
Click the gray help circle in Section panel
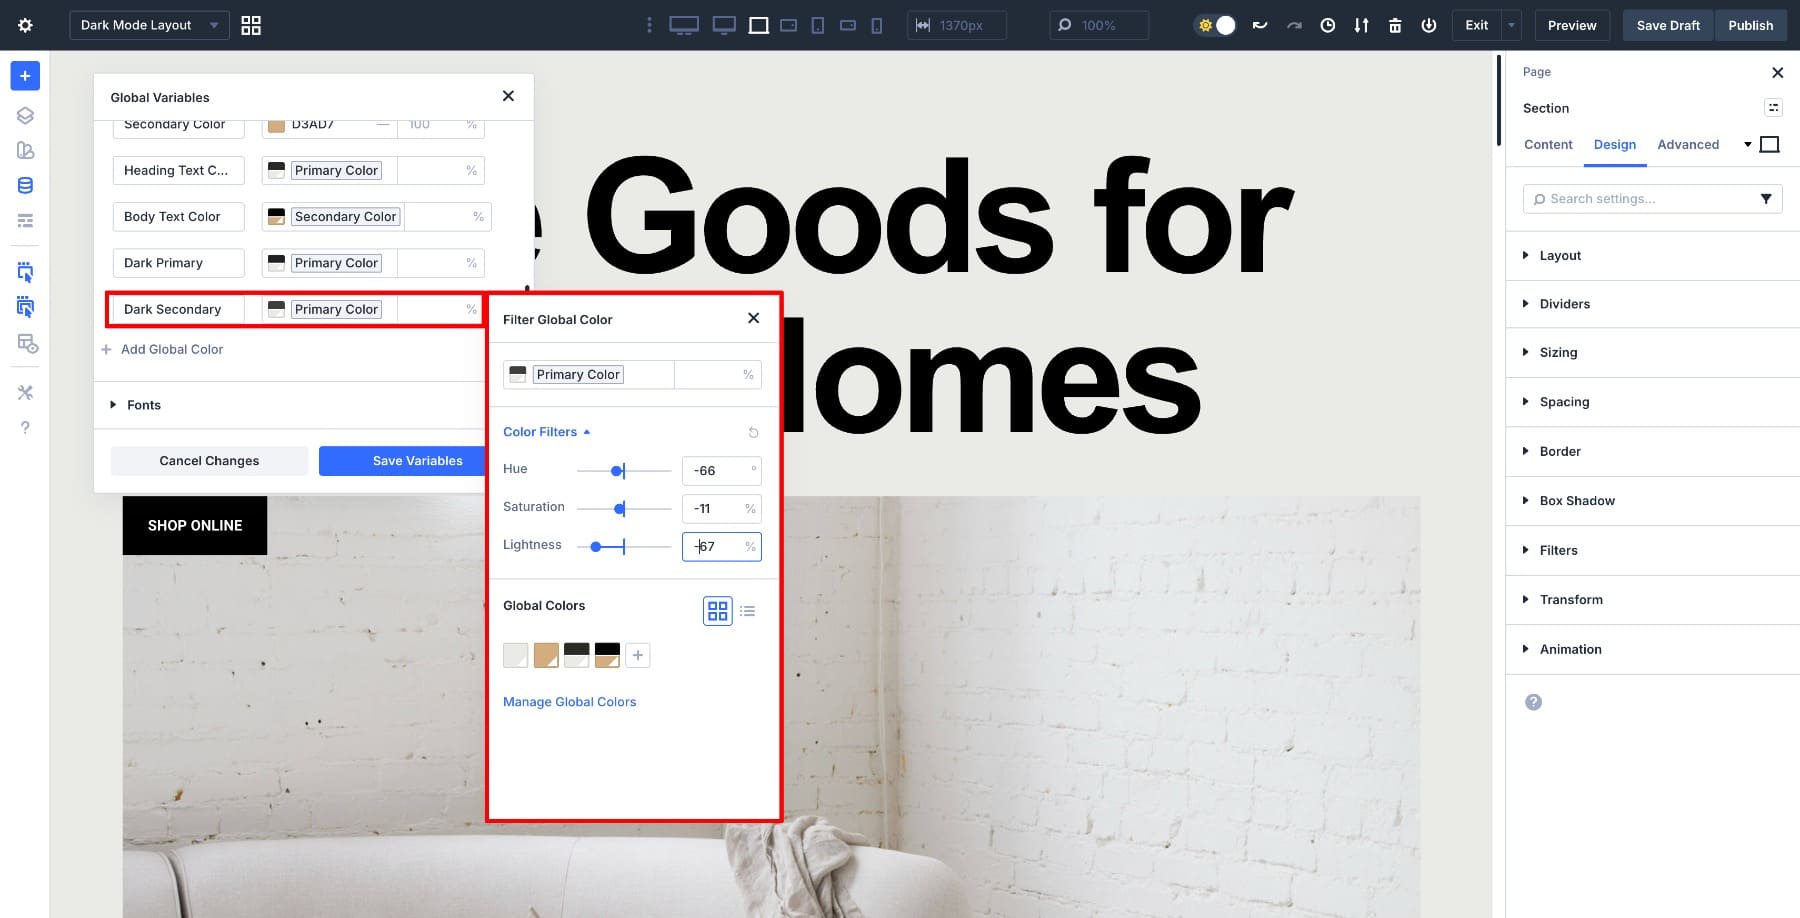[1533, 702]
